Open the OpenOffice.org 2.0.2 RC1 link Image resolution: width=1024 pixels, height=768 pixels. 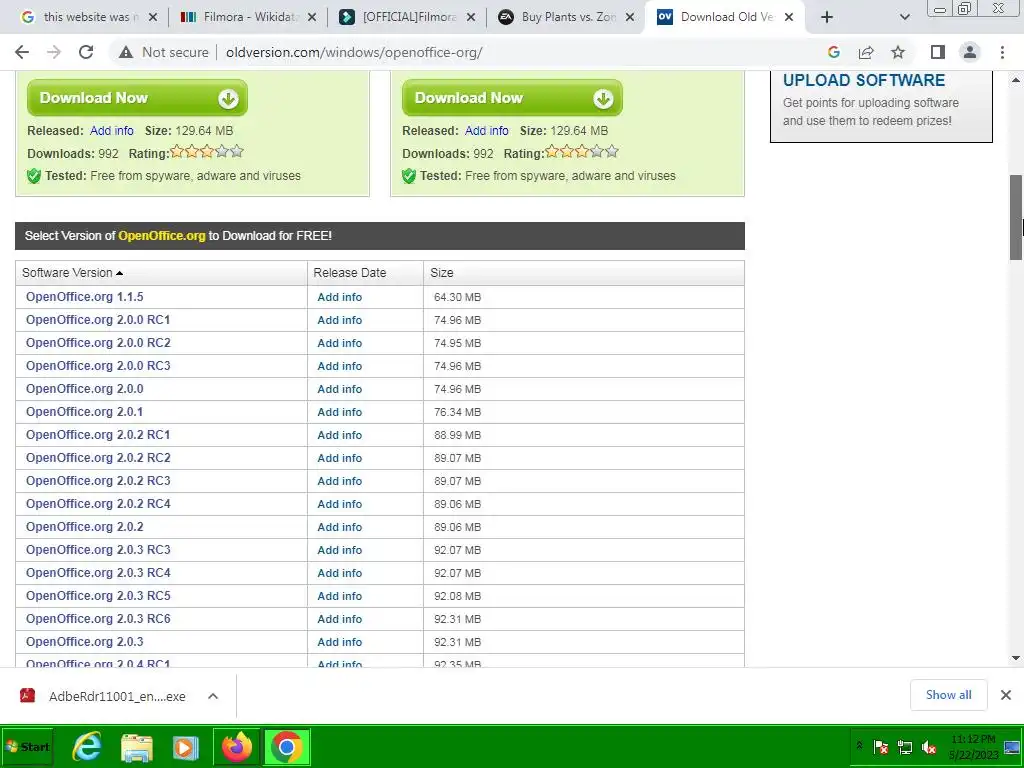[98, 434]
